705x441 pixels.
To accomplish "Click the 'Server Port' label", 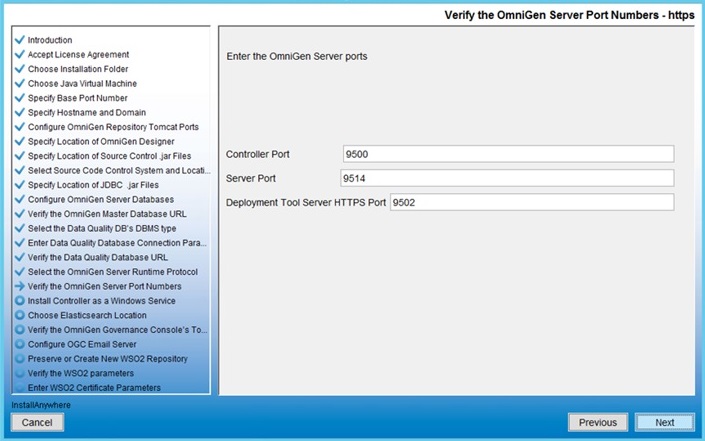I will pyautogui.click(x=250, y=178).
